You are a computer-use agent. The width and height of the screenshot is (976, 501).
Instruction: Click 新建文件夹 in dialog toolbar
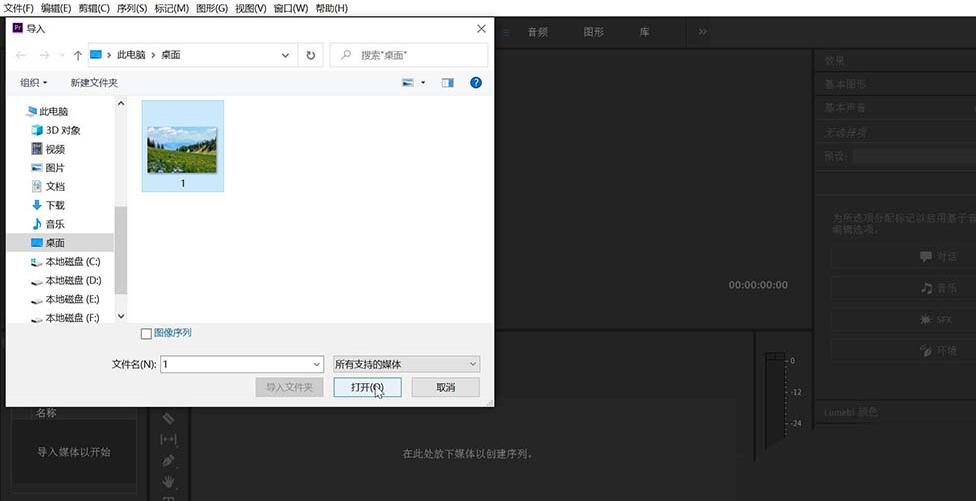[94, 83]
